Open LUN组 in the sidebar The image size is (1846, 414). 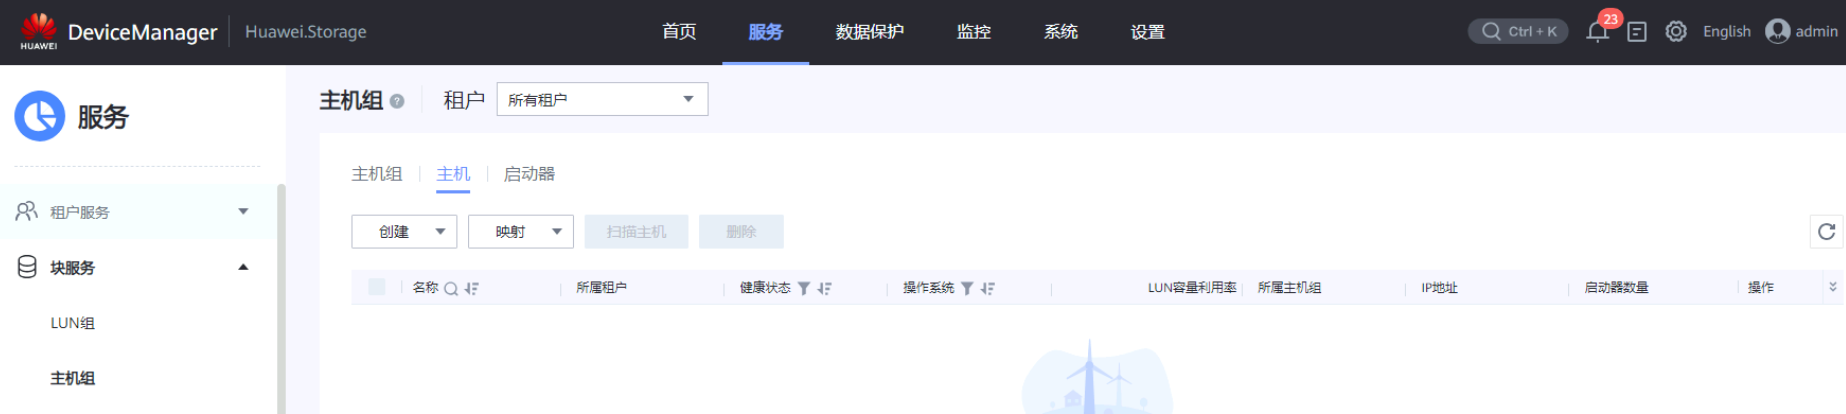tap(73, 323)
